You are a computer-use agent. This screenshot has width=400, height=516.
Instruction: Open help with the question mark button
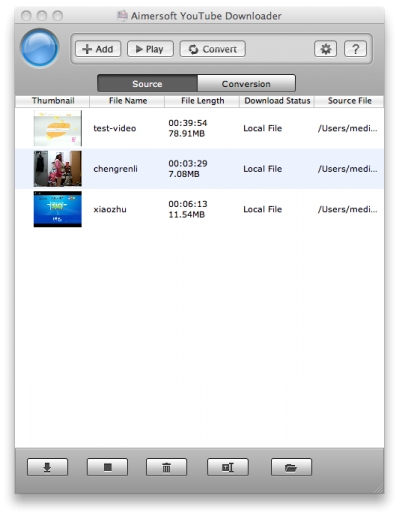(355, 49)
